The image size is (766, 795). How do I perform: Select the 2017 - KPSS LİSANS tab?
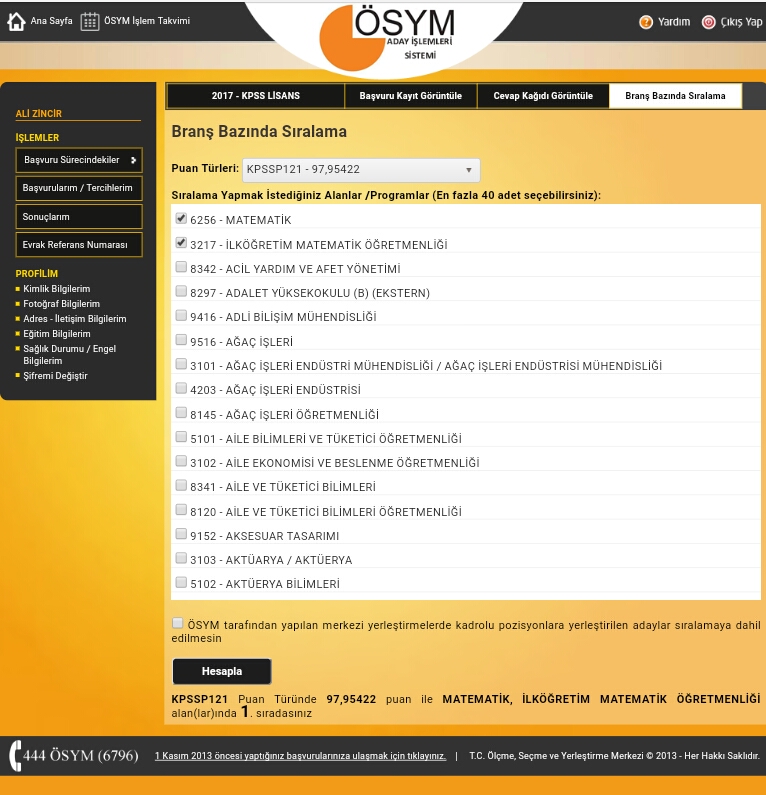click(x=256, y=96)
